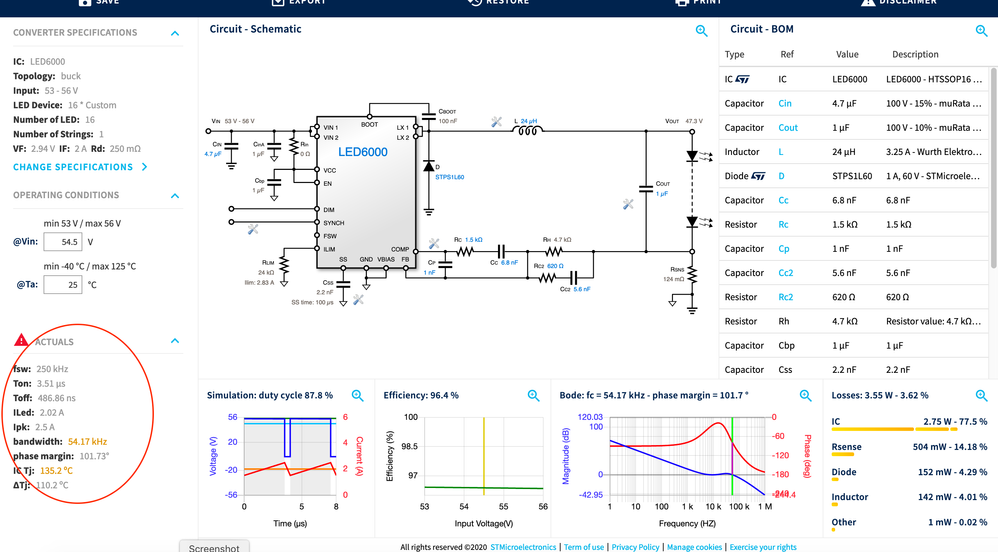
Task: Click the STMicroelectronics footer link
Action: tap(523, 547)
